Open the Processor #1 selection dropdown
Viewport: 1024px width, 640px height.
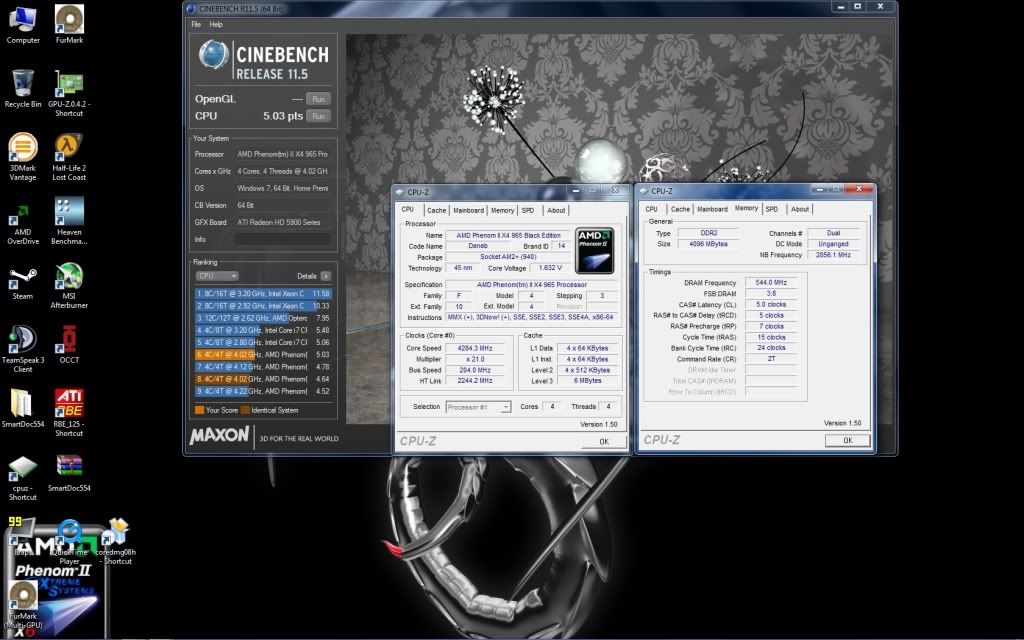[x=477, y=407]
